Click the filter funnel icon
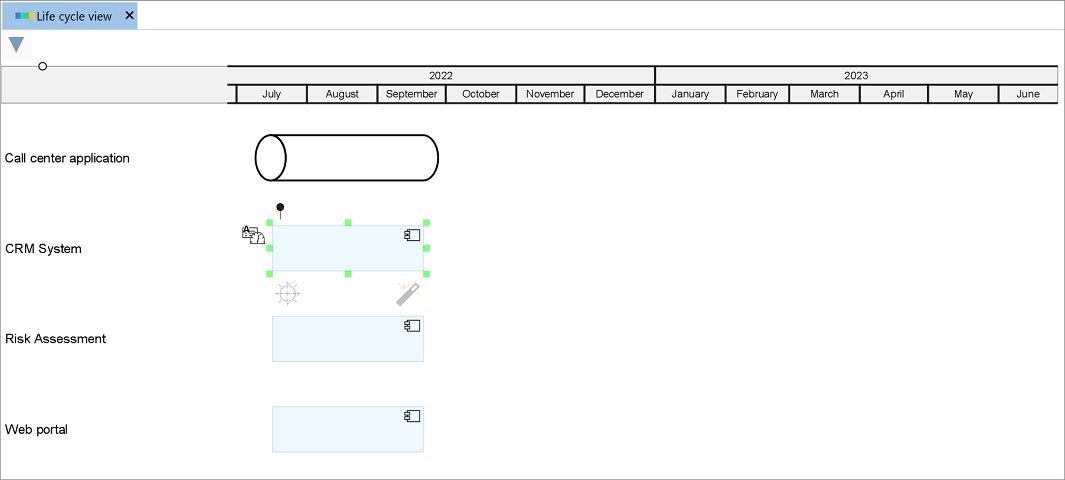1065x480 pixels. (16, 45)
